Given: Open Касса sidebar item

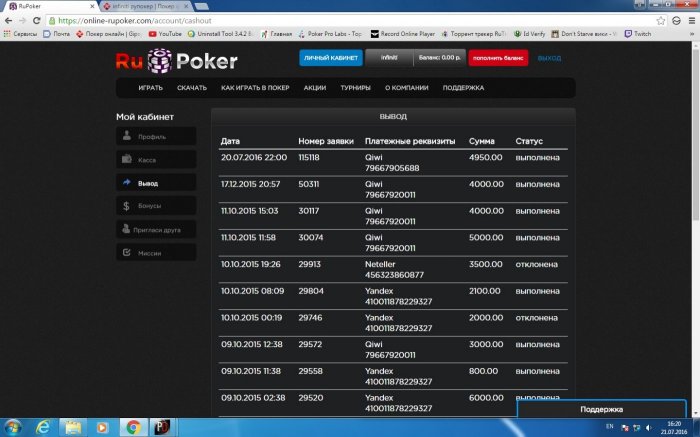Looking at the screenshot, I should point(156,159).
